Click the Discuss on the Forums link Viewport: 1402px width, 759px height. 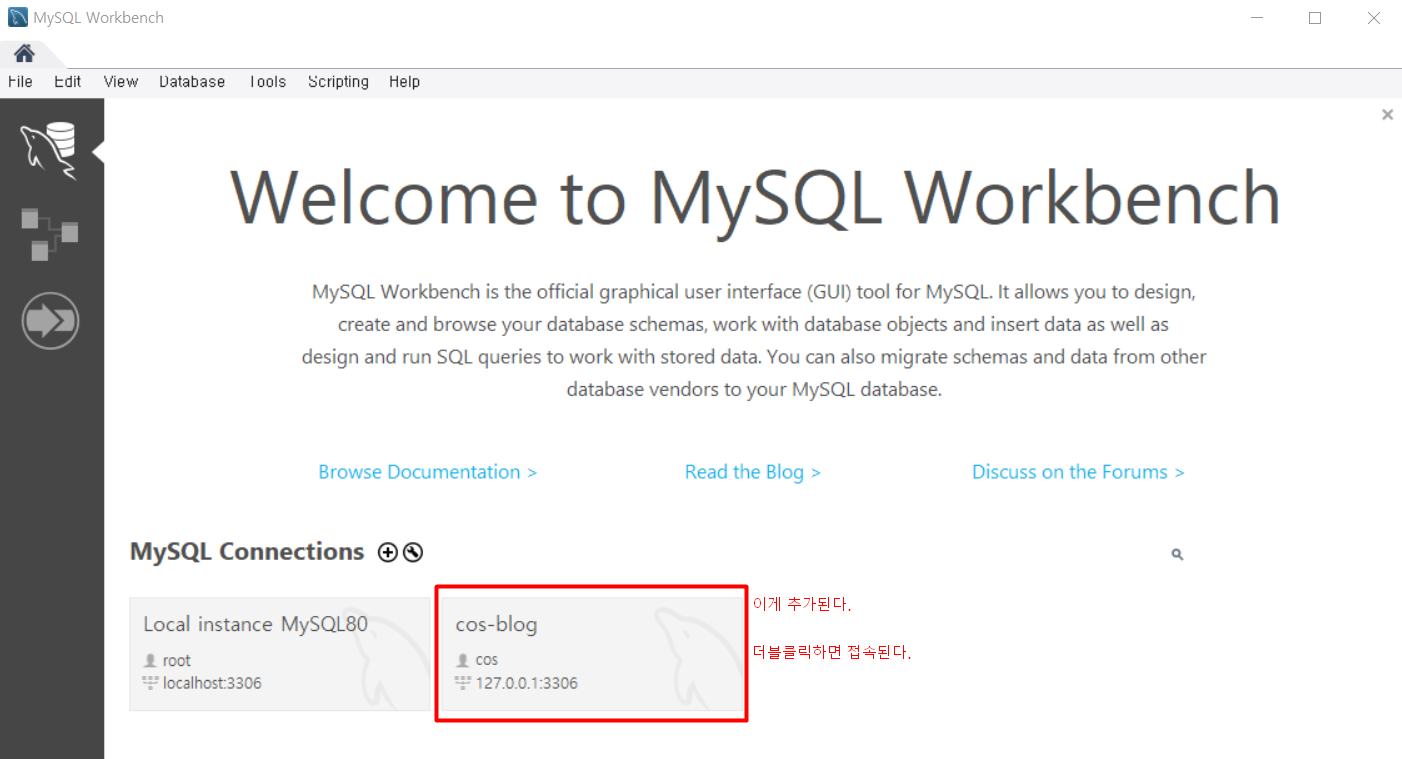pyautogui.click(x=1078, y=472)
